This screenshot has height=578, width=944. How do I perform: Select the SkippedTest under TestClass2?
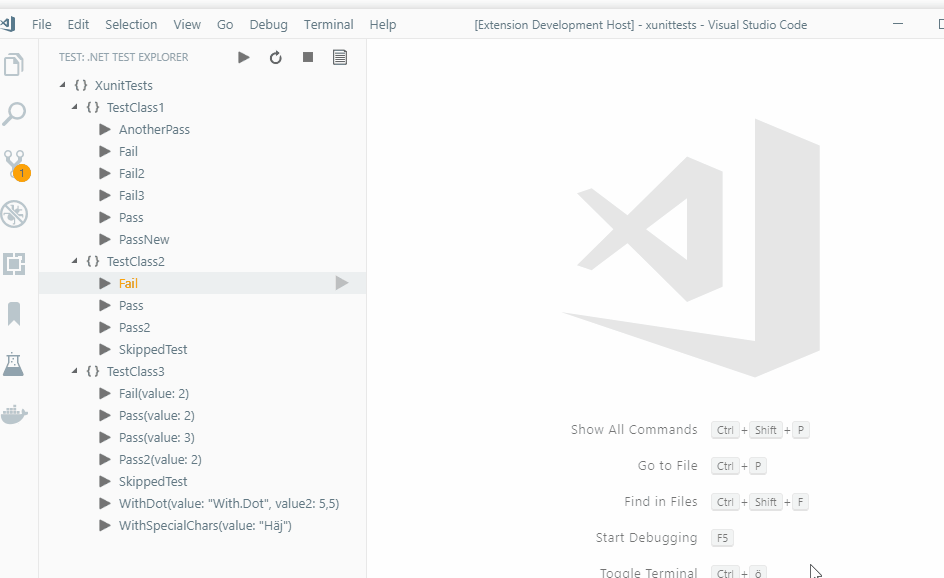coord(153,349)
